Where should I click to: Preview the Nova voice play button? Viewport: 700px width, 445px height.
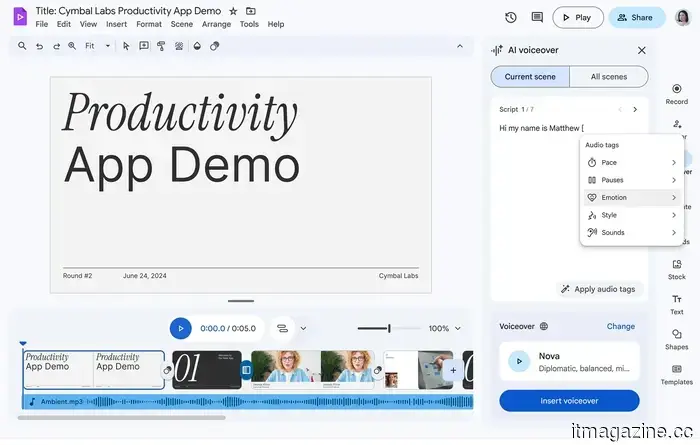pos(519,362)
